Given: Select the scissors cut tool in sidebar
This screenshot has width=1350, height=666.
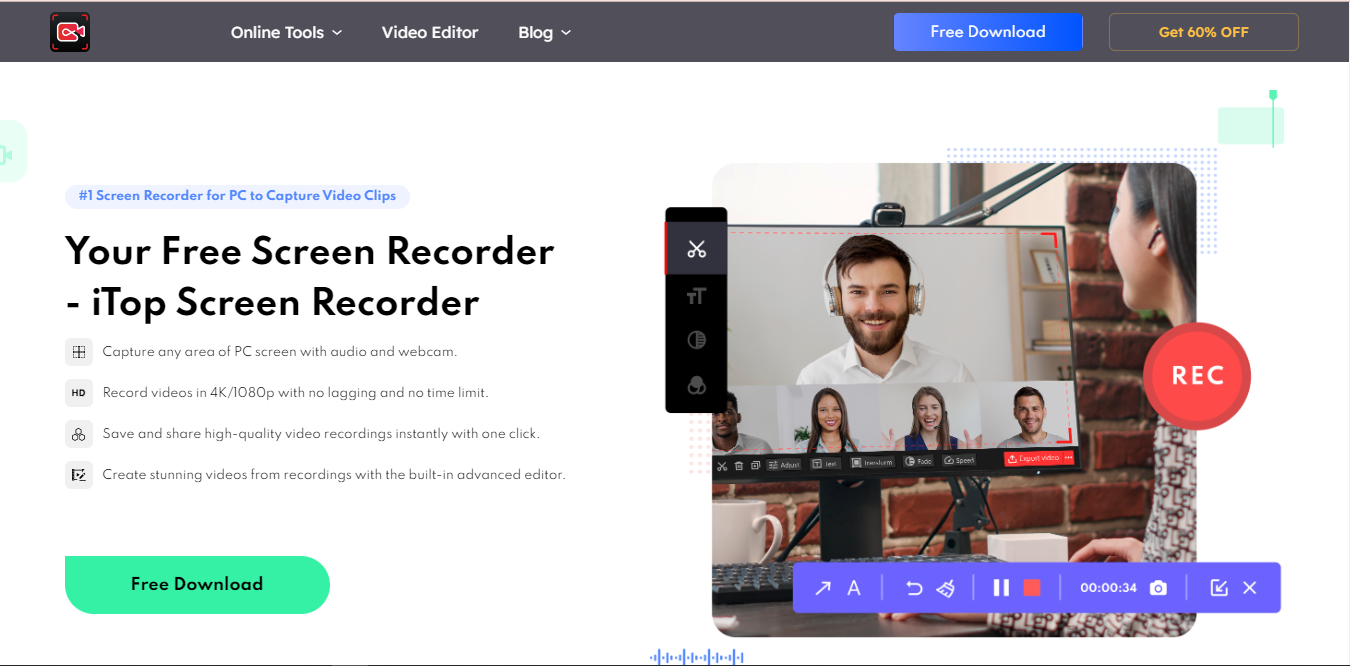Looking at the screenshot, I should [x=697, y=249].
